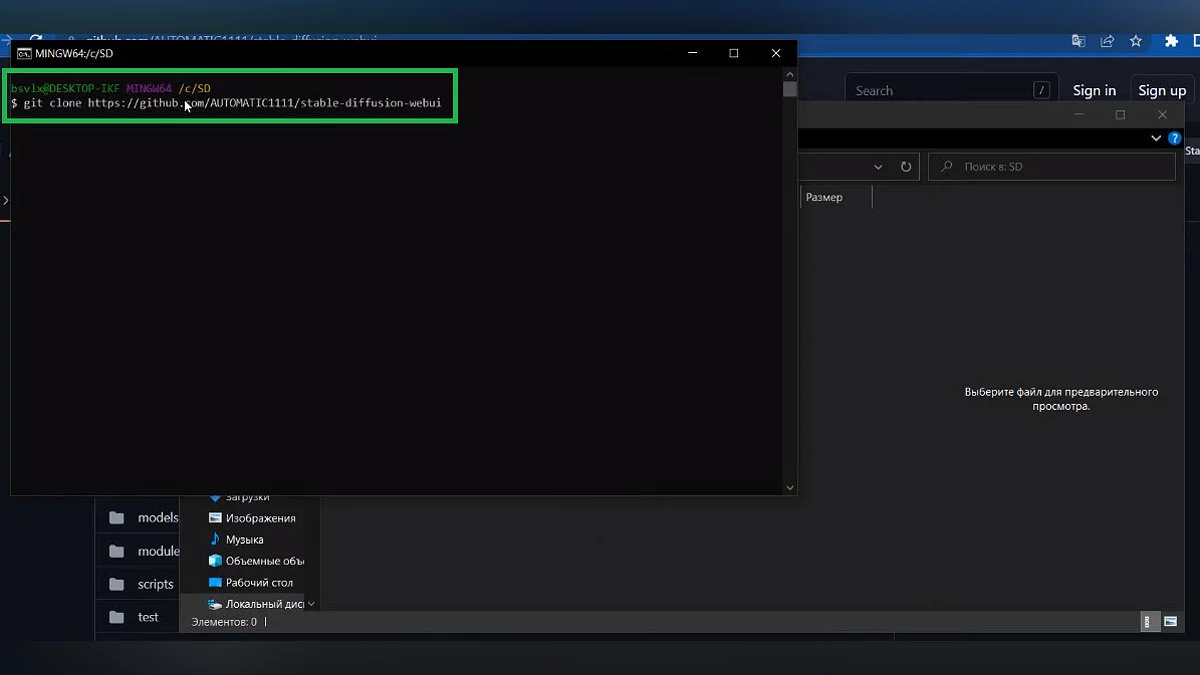This screenshot has width=1200, height=675.
Task: Open the address bar history dropdown
Action: pyautogui.click(x=878, y=167)
